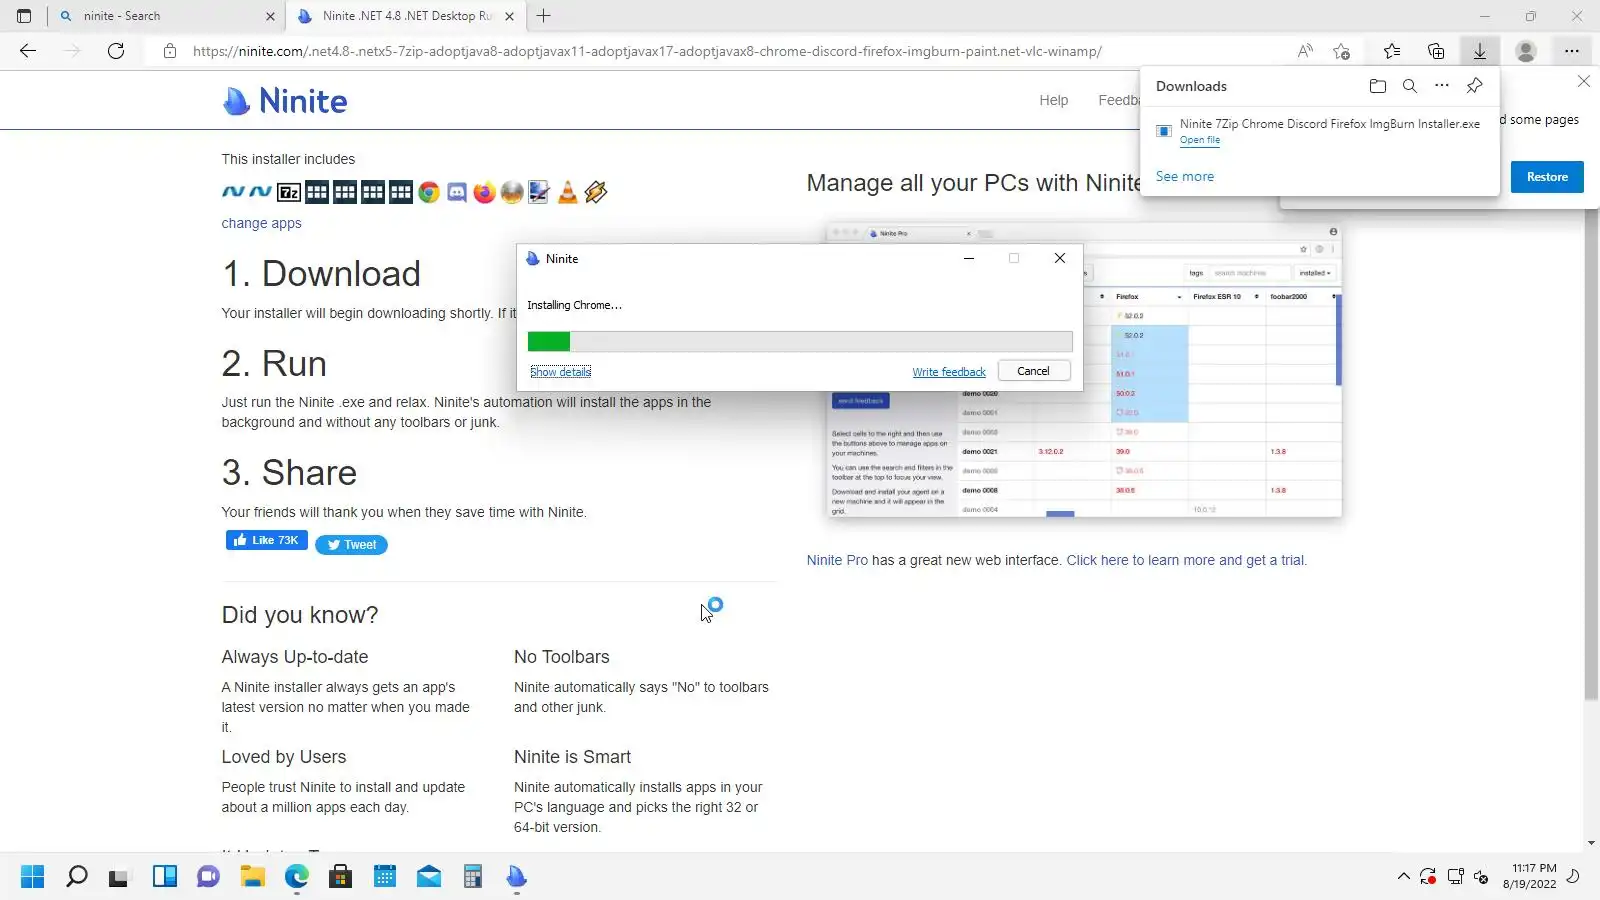Screen dimensions: 1600x900
Task: View site information lock icon
Action: click(170, 51)
